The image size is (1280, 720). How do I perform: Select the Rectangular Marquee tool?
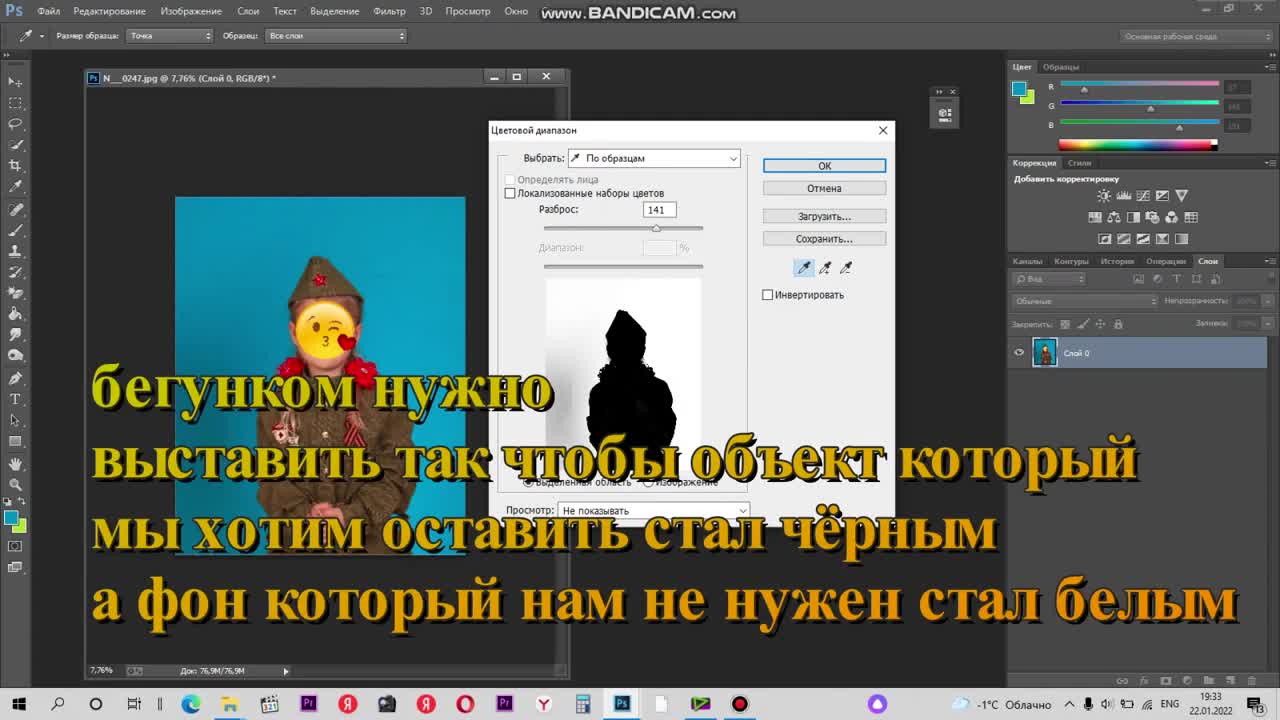[x=15, y=103]
